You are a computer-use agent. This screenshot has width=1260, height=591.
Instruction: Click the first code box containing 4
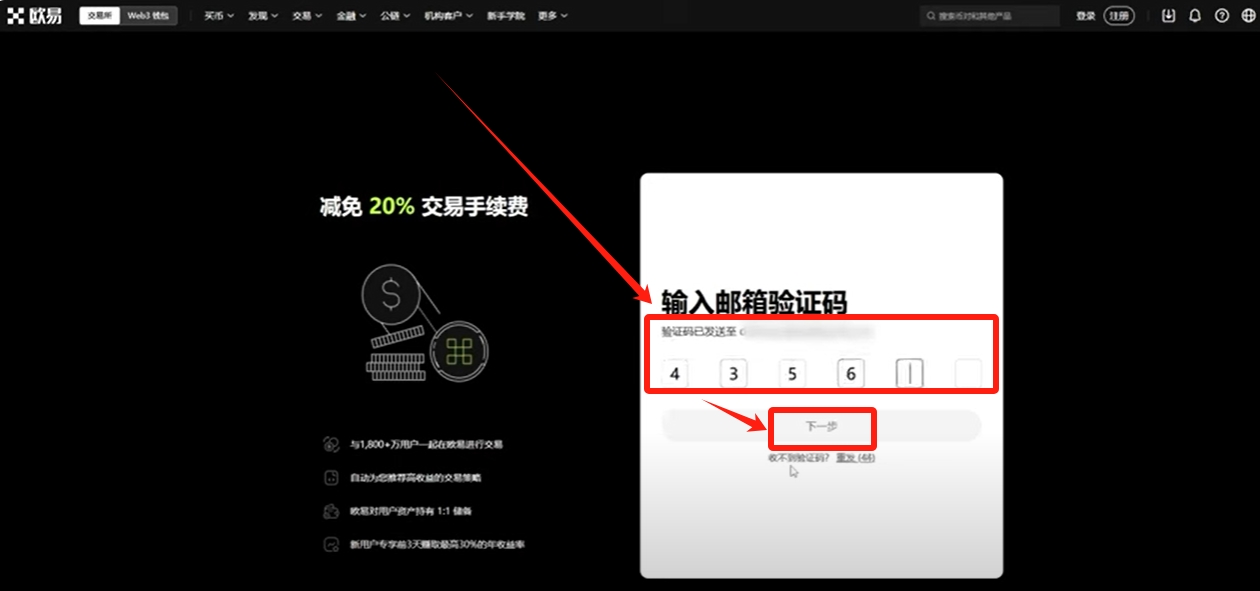click(x=675, y=374)
